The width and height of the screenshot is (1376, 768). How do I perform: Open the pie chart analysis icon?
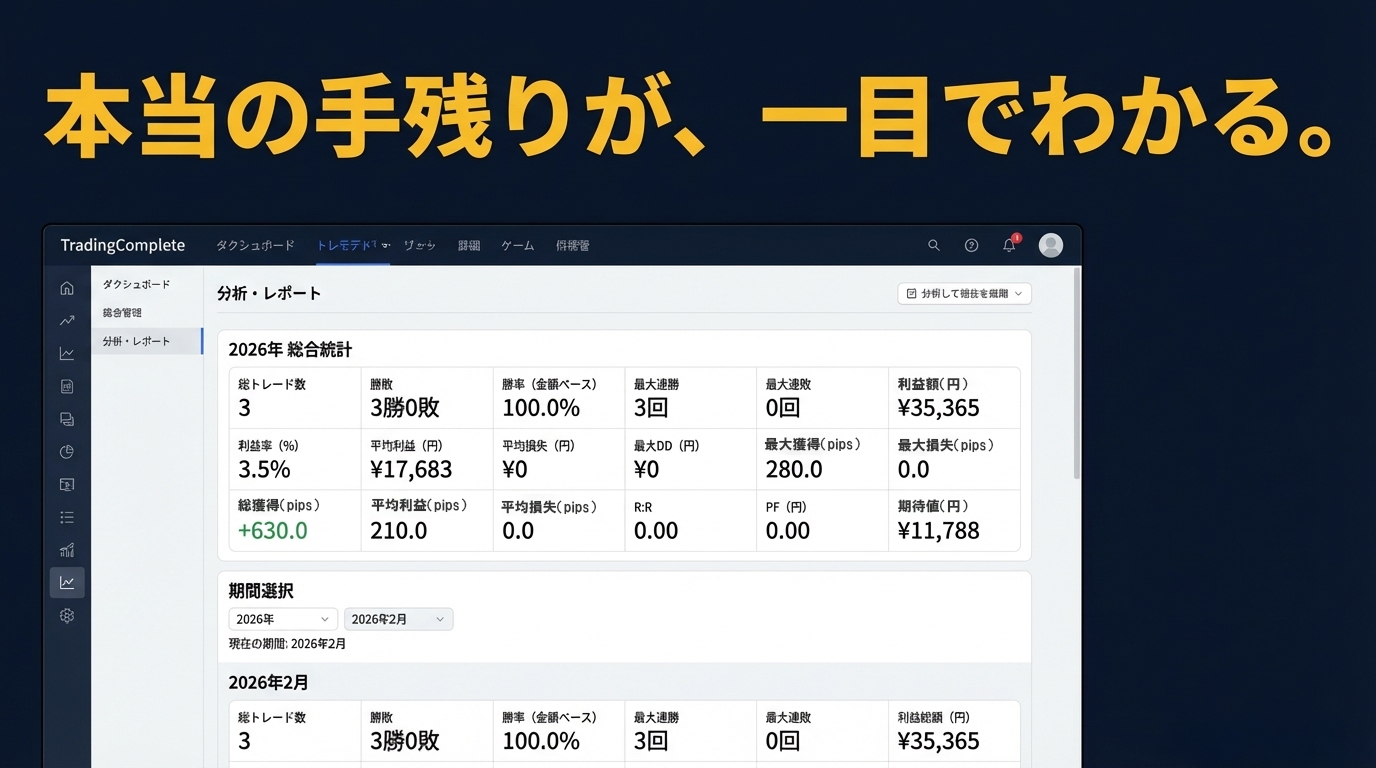point(66,451)
